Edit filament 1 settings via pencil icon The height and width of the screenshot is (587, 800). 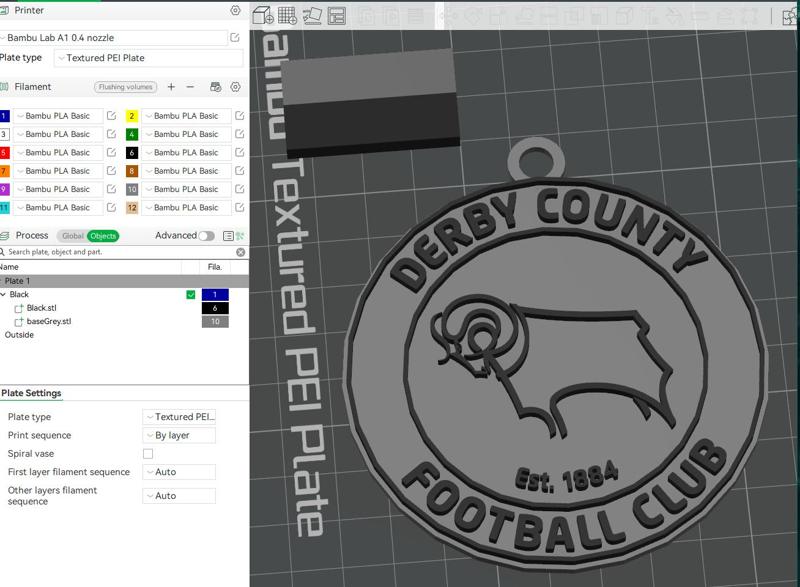pyautogui.click(x=111, y=115)
